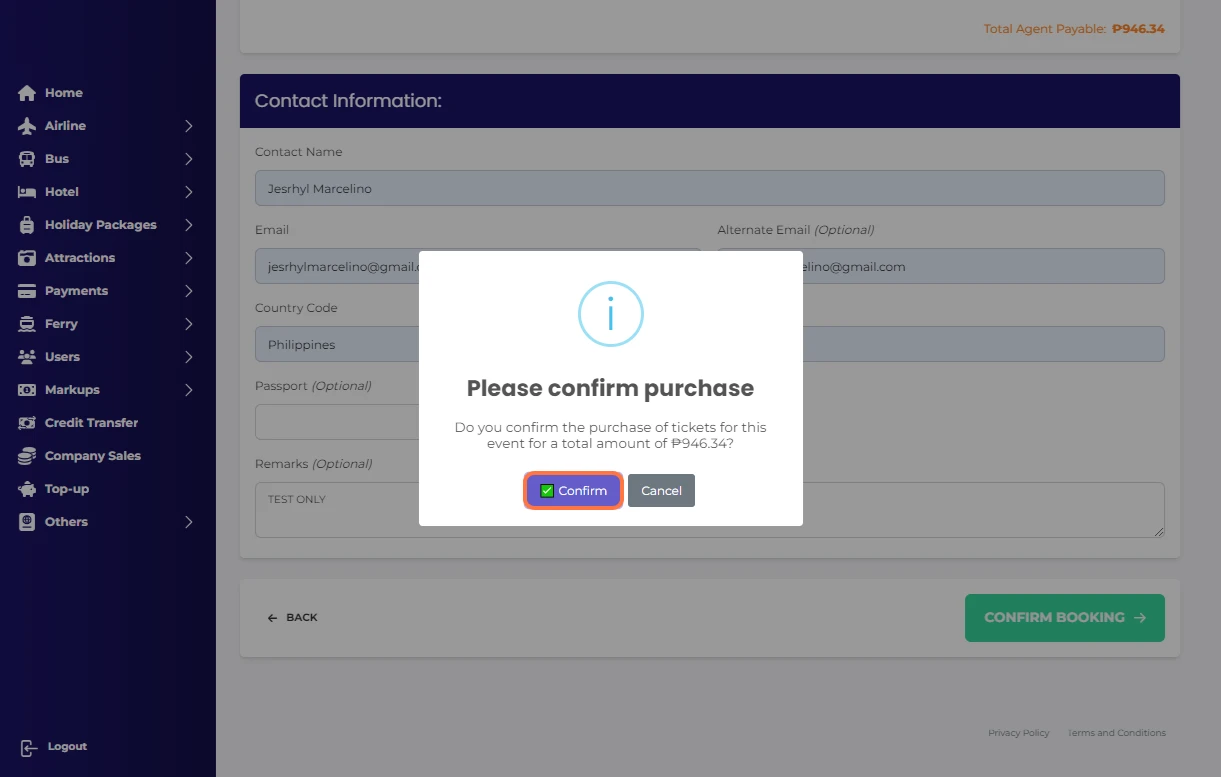Click the Top-up piggy bank icon
Screen dimensions: 1221x777
click(x=27, y=489)
